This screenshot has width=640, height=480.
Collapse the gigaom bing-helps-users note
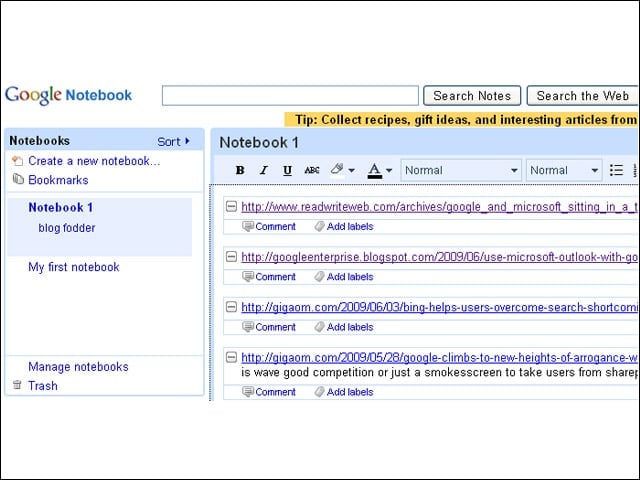coord(231,307)
